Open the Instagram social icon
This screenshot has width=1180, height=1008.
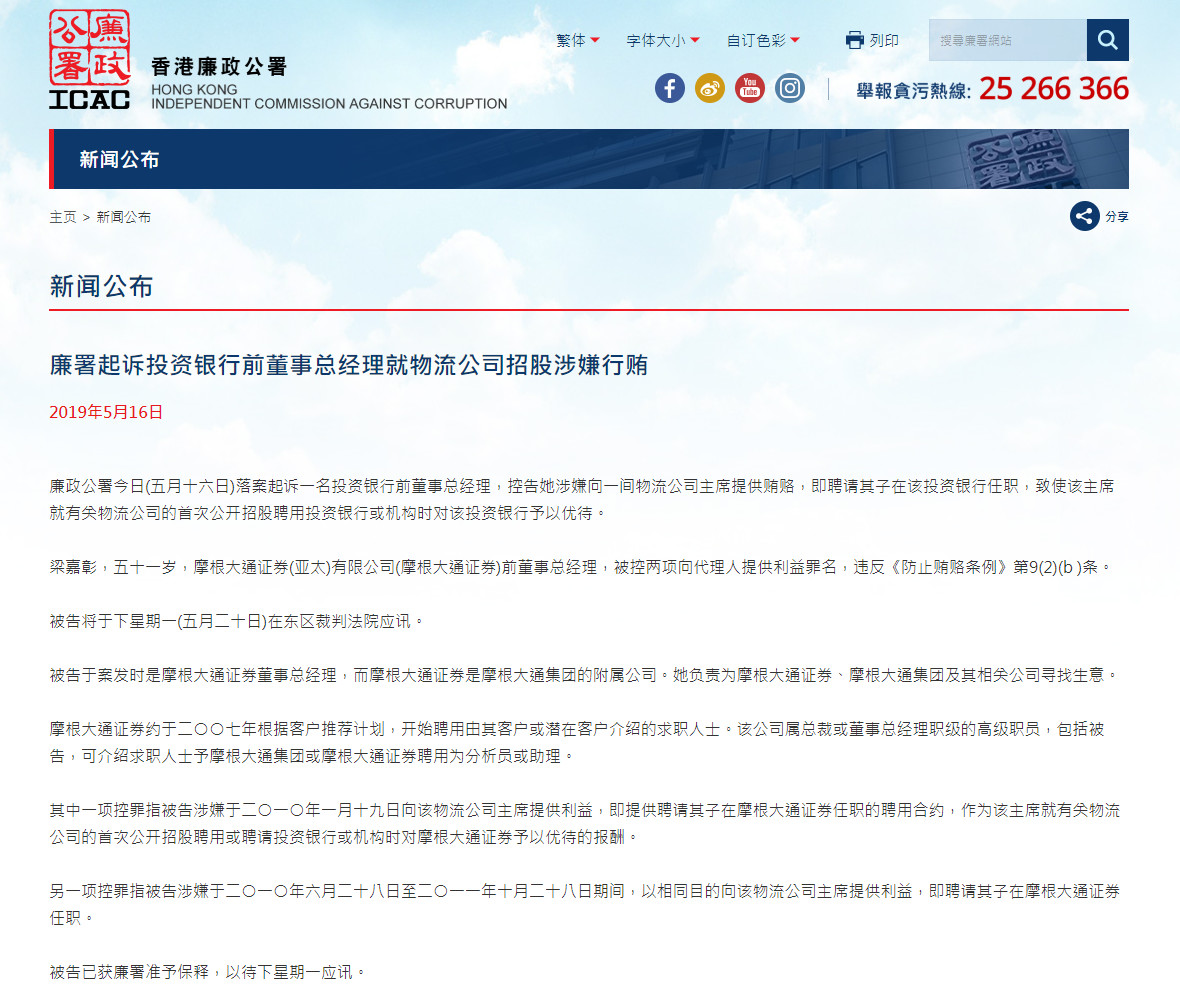click(790, 88)
